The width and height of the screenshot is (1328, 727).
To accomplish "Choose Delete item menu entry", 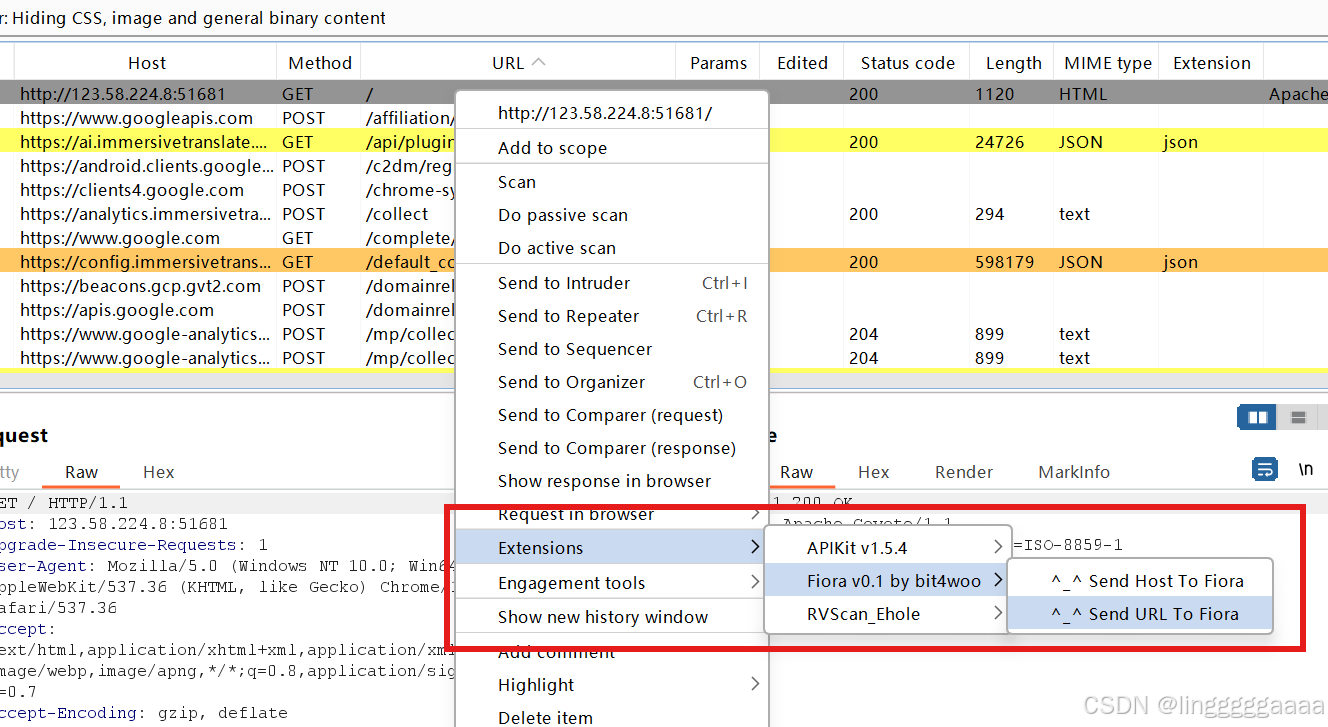I will [612, 716].
